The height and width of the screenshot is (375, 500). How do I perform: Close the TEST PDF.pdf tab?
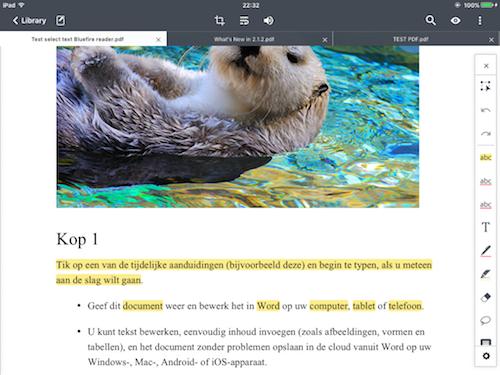(x=491, y=40)
